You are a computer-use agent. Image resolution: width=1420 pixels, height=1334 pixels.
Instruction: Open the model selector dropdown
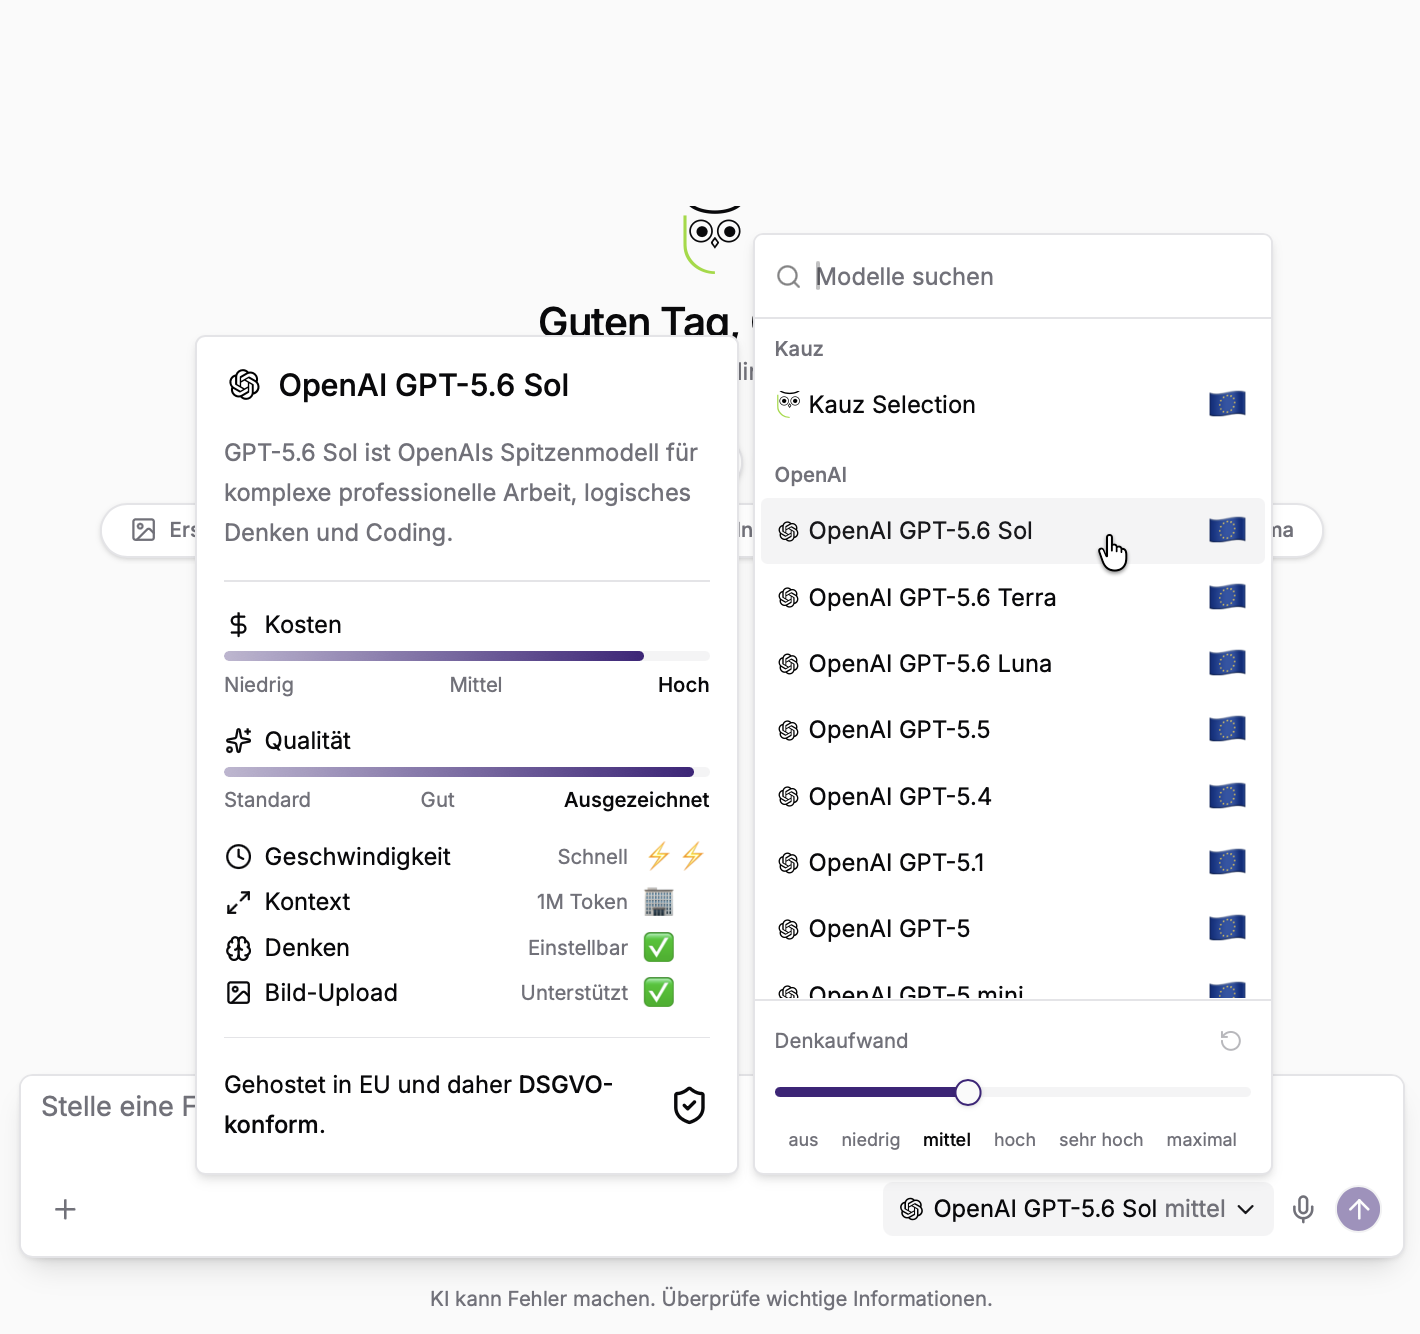[x=1078, y=1209]
